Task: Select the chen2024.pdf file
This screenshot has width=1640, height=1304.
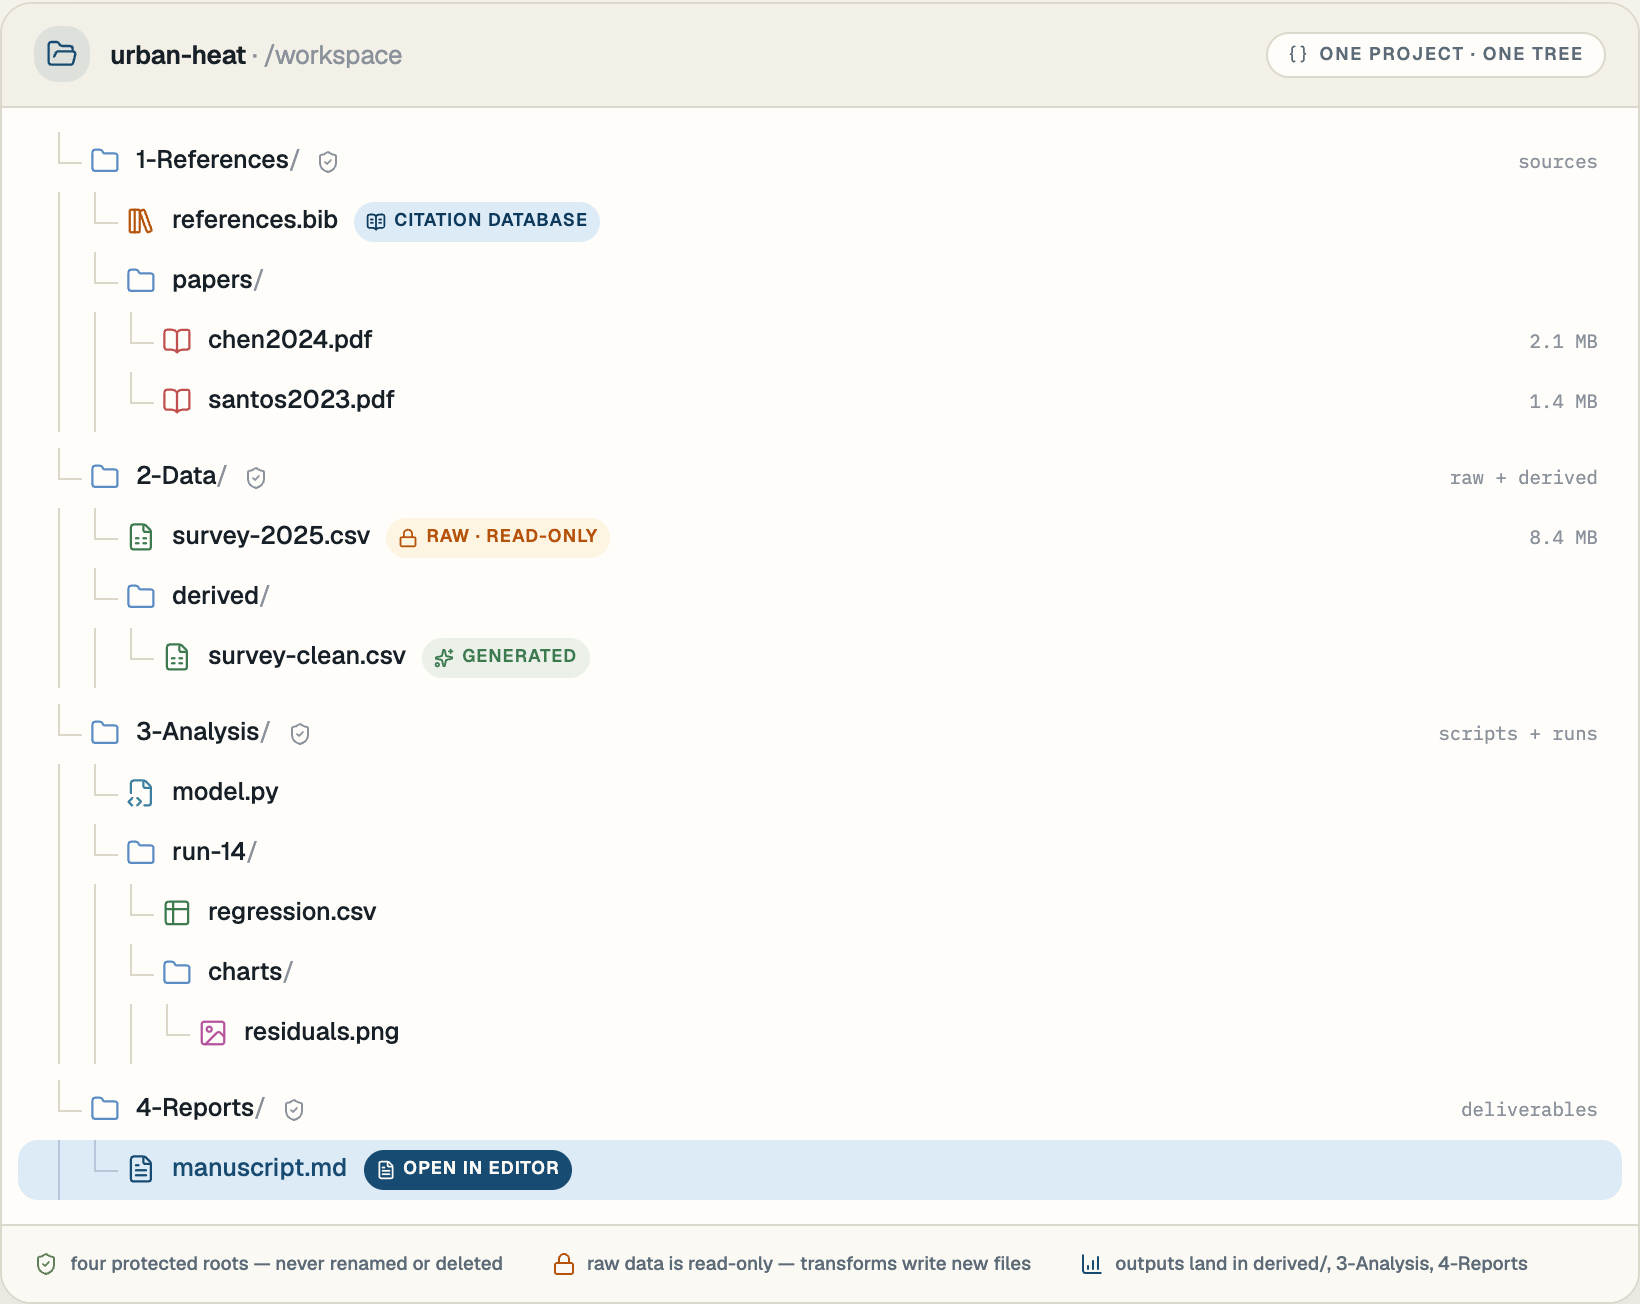Action: [x=290, y=340]
